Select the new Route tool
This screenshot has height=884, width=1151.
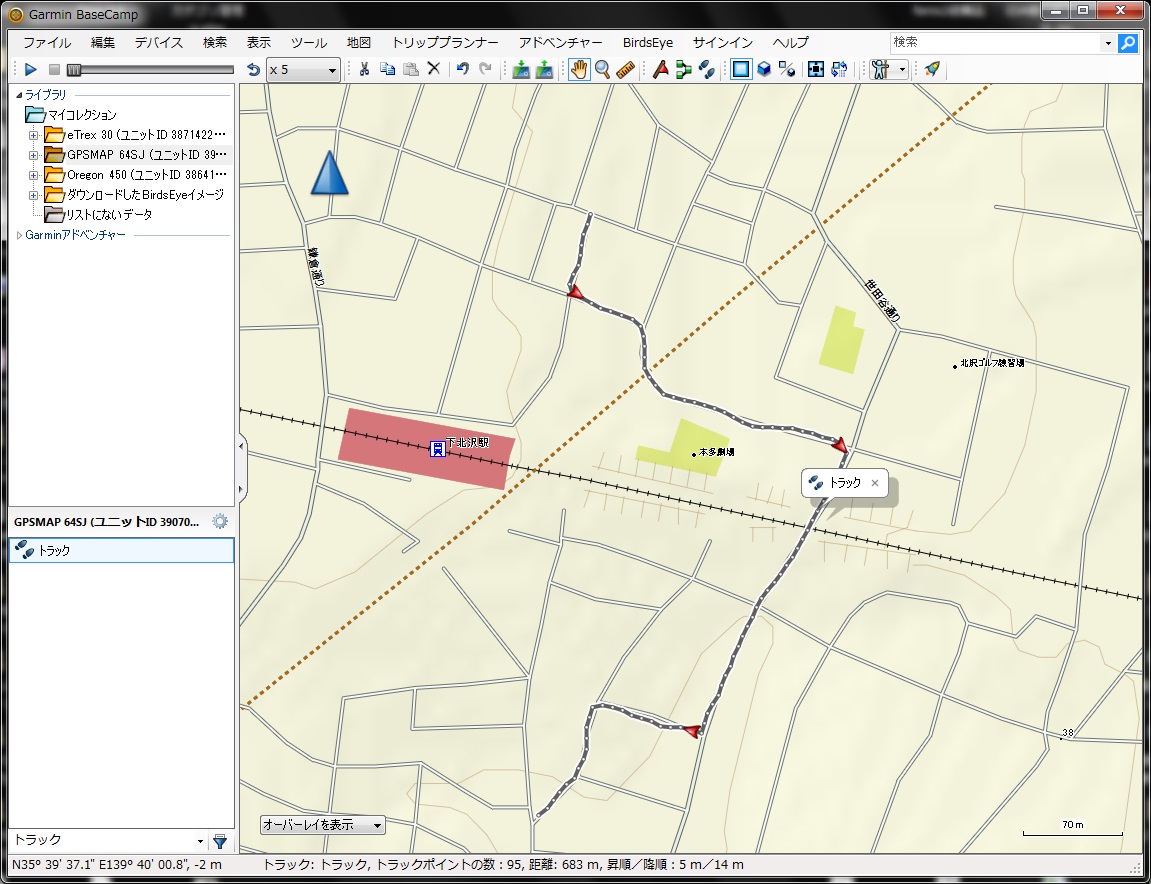coord(683,69)
